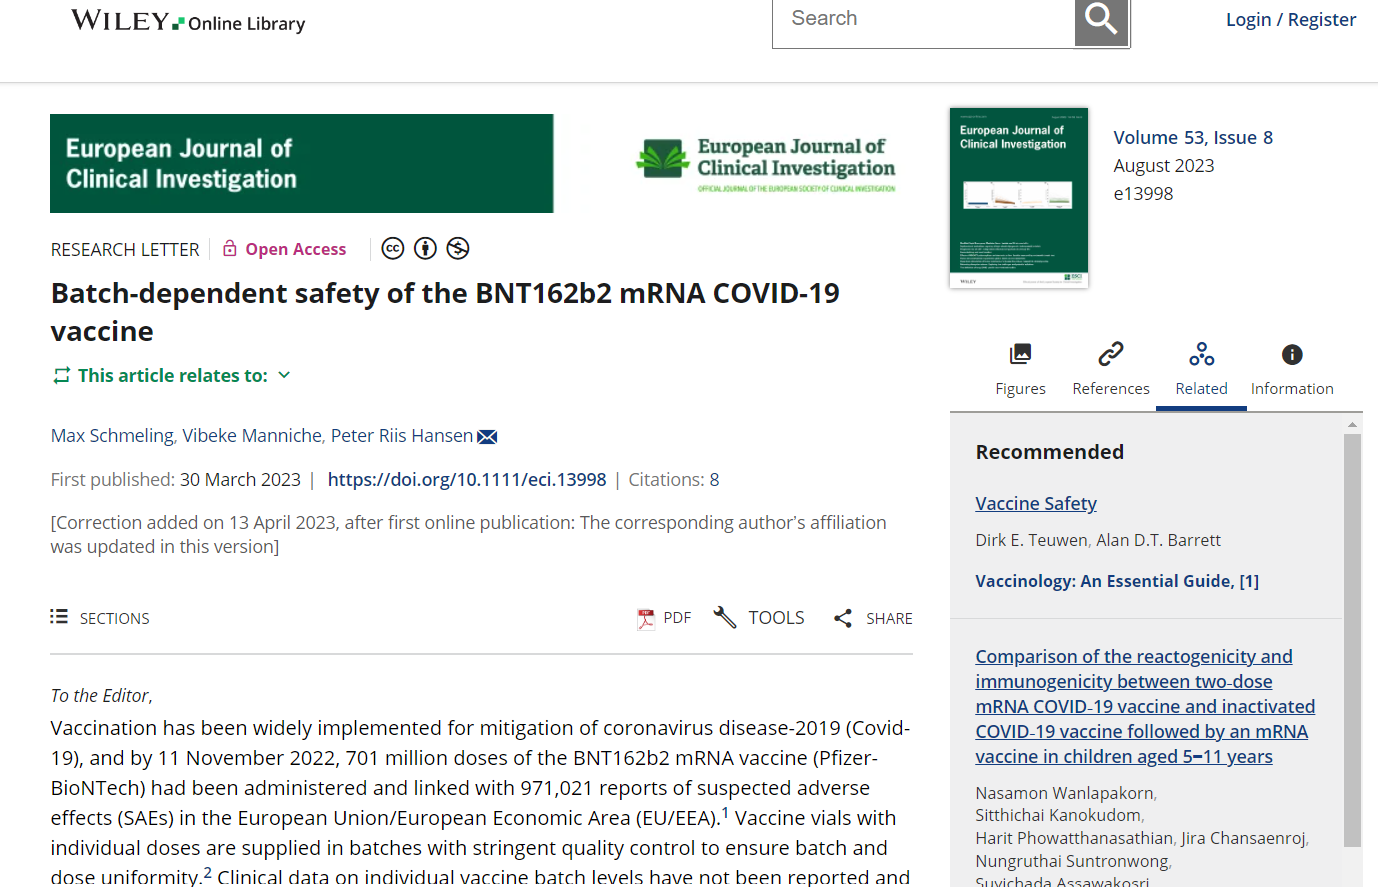The width and height of the screenshot is (1378, 887).
Task: Click author Nasamon Wanlapakorn
Action: click(x=1064, y=793)
